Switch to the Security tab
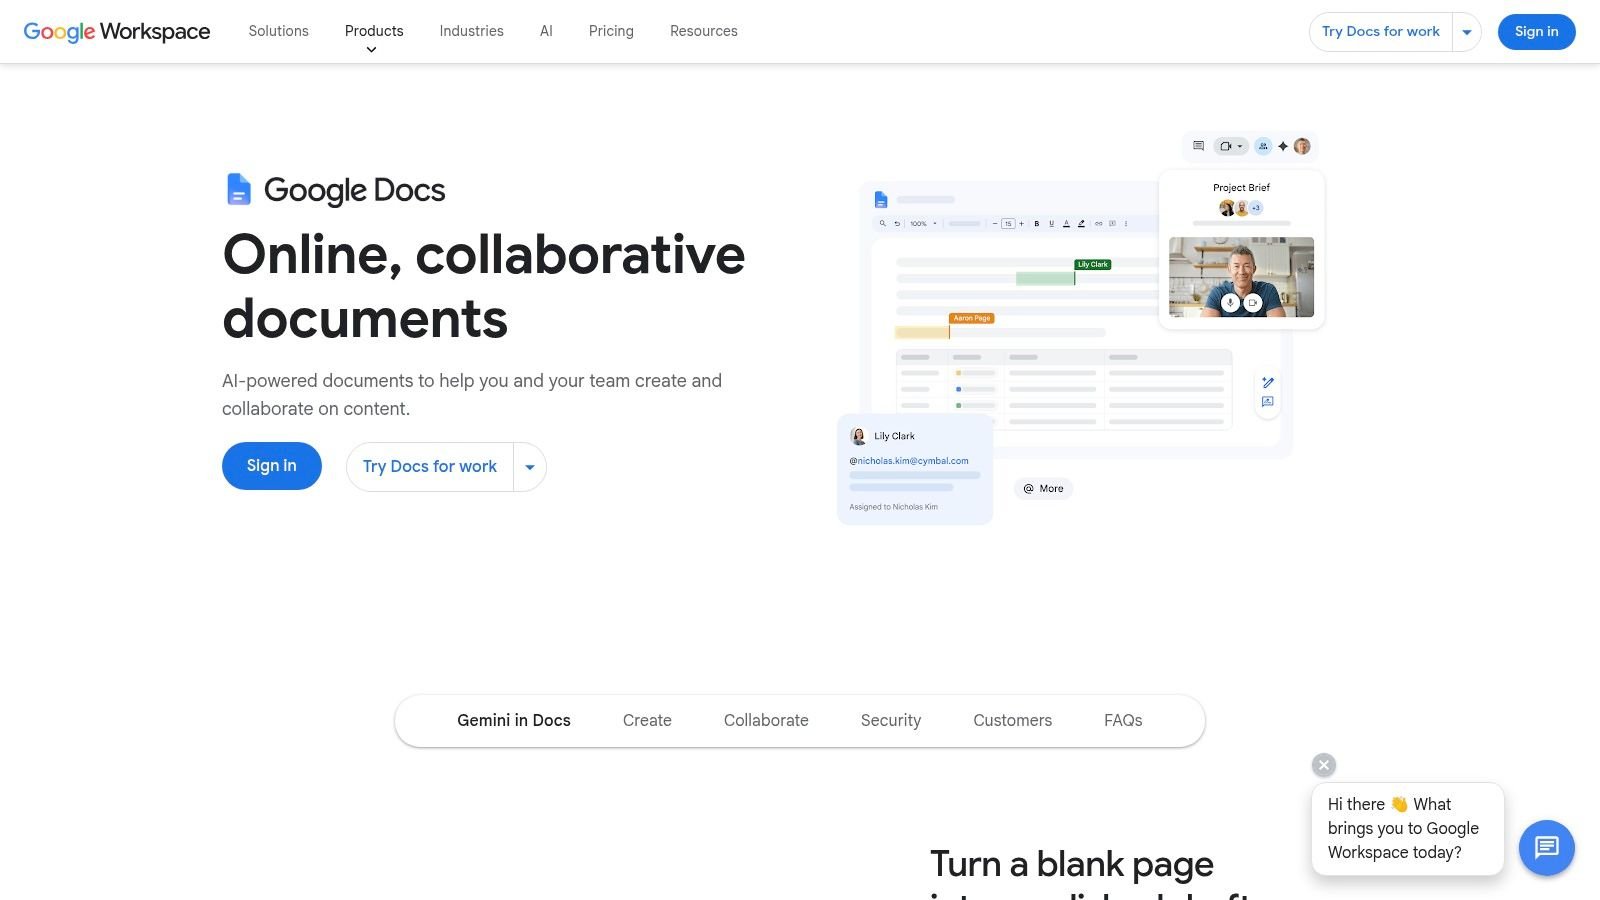Image resolution: width=1600 pixels, height=900 pixels. [x=891, y=720]
